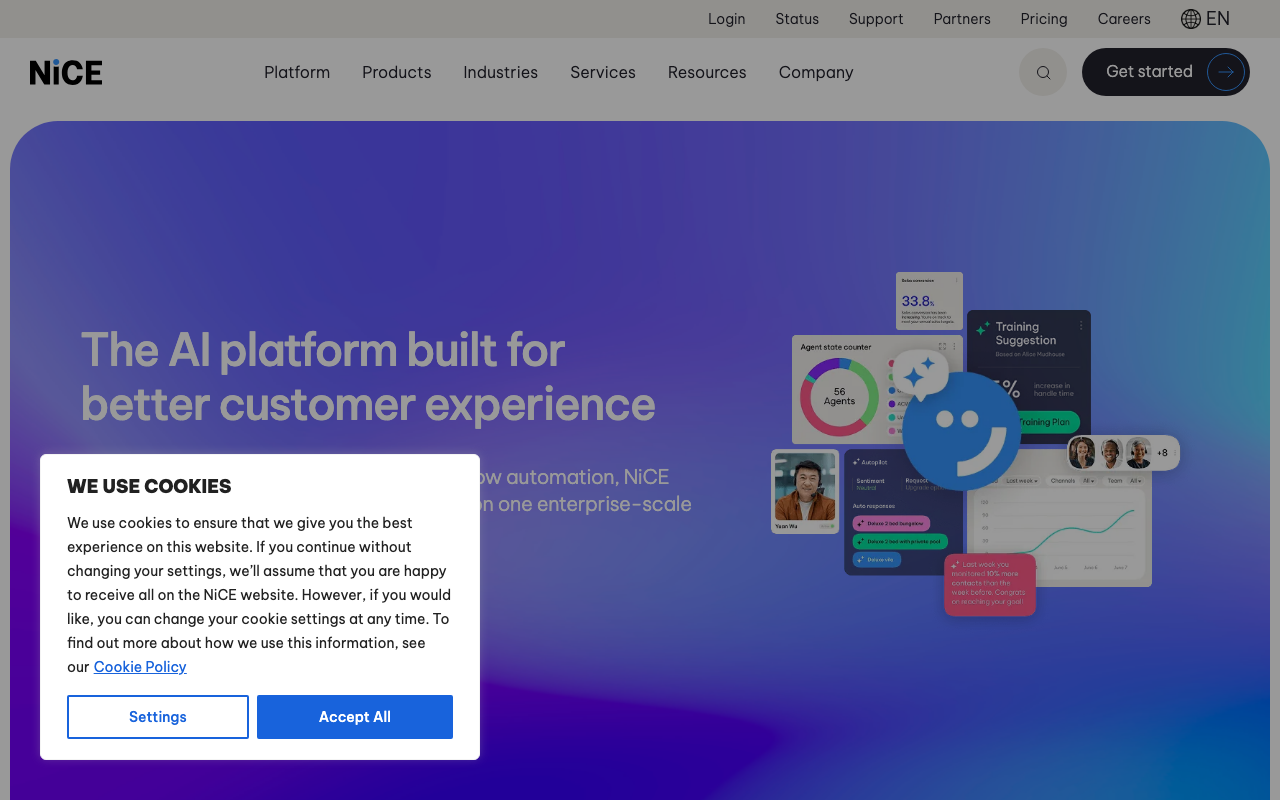
Task: Open the Partners link
Action: 962,19
